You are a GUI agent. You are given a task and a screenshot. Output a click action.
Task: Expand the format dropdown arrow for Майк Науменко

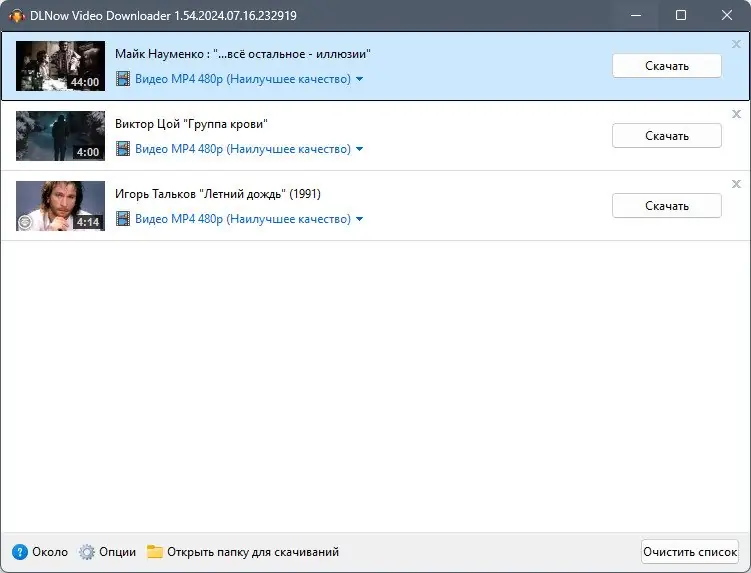point(359,79)
